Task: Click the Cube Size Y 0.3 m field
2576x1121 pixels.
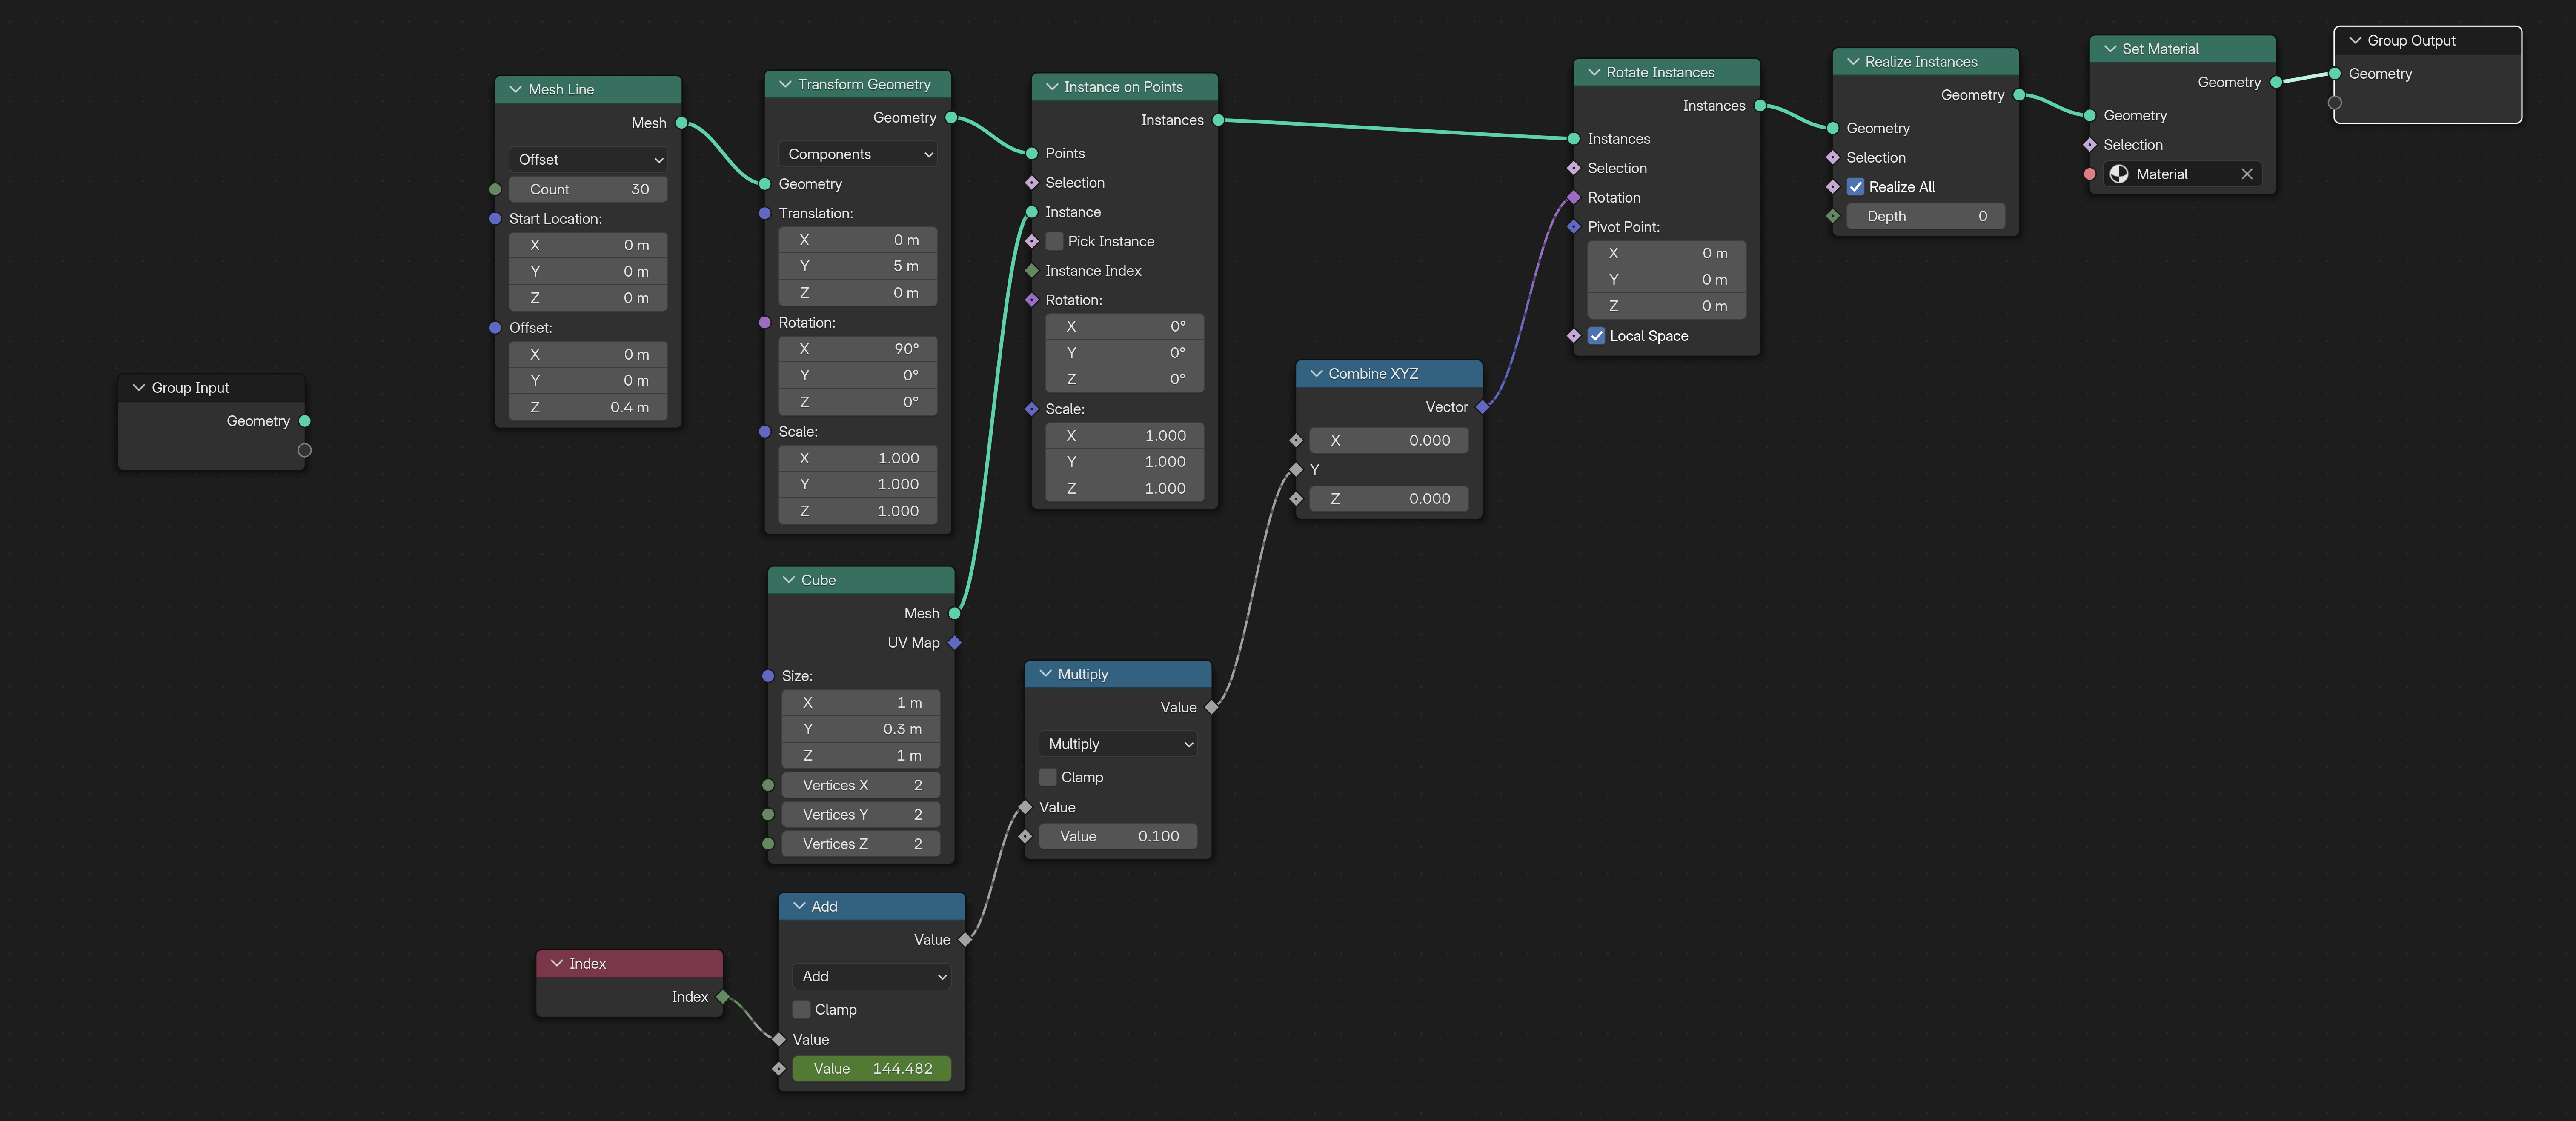Action: tap(861, 730)
